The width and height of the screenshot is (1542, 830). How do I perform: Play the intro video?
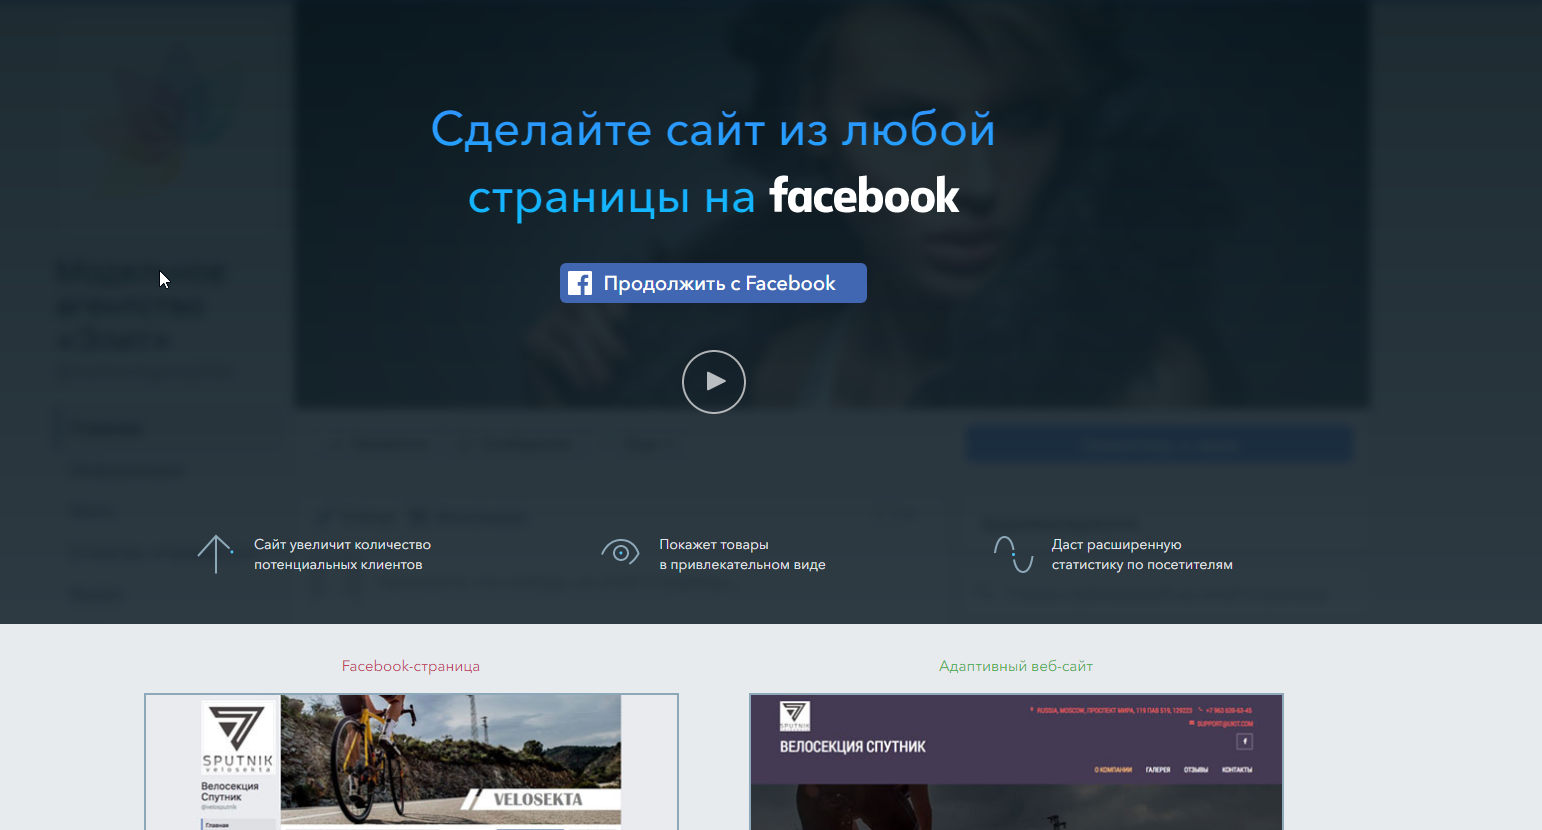[714, 382]
